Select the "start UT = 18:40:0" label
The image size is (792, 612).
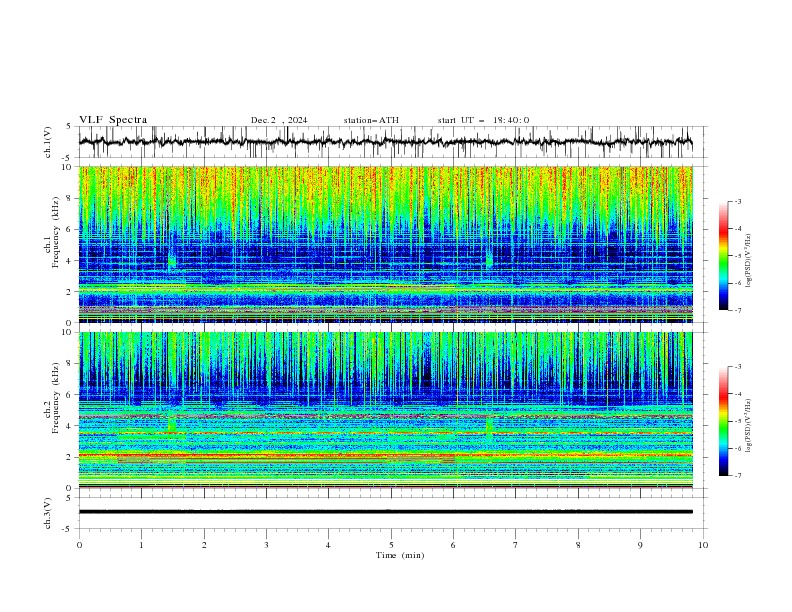483,120
